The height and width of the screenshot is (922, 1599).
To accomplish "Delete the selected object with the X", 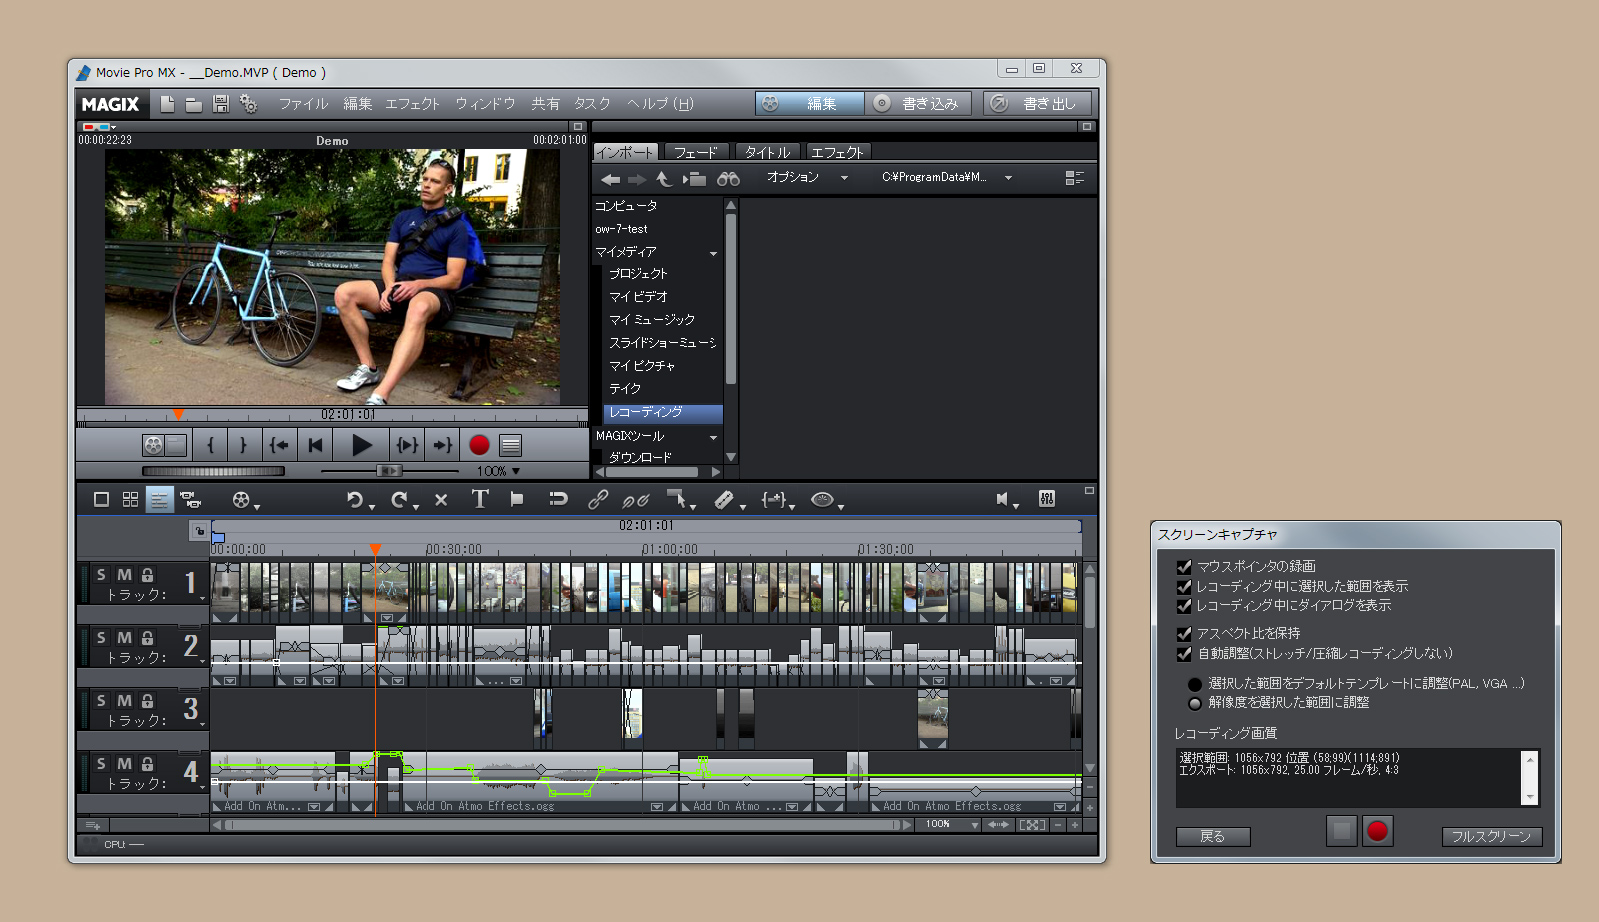I will coord(441,499).
